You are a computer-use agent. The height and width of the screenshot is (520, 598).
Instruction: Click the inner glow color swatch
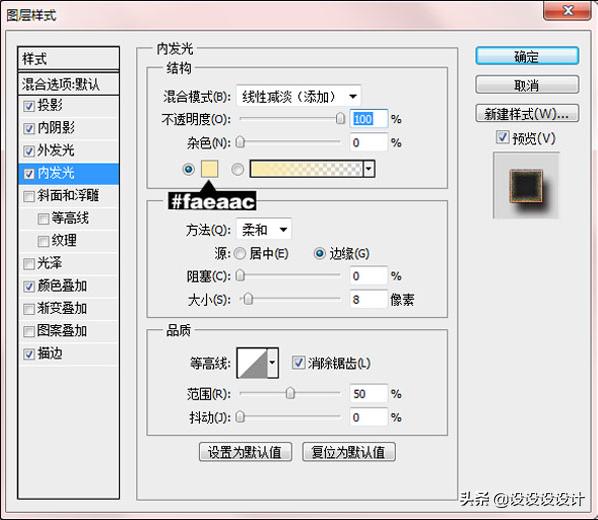pos(209,169)
